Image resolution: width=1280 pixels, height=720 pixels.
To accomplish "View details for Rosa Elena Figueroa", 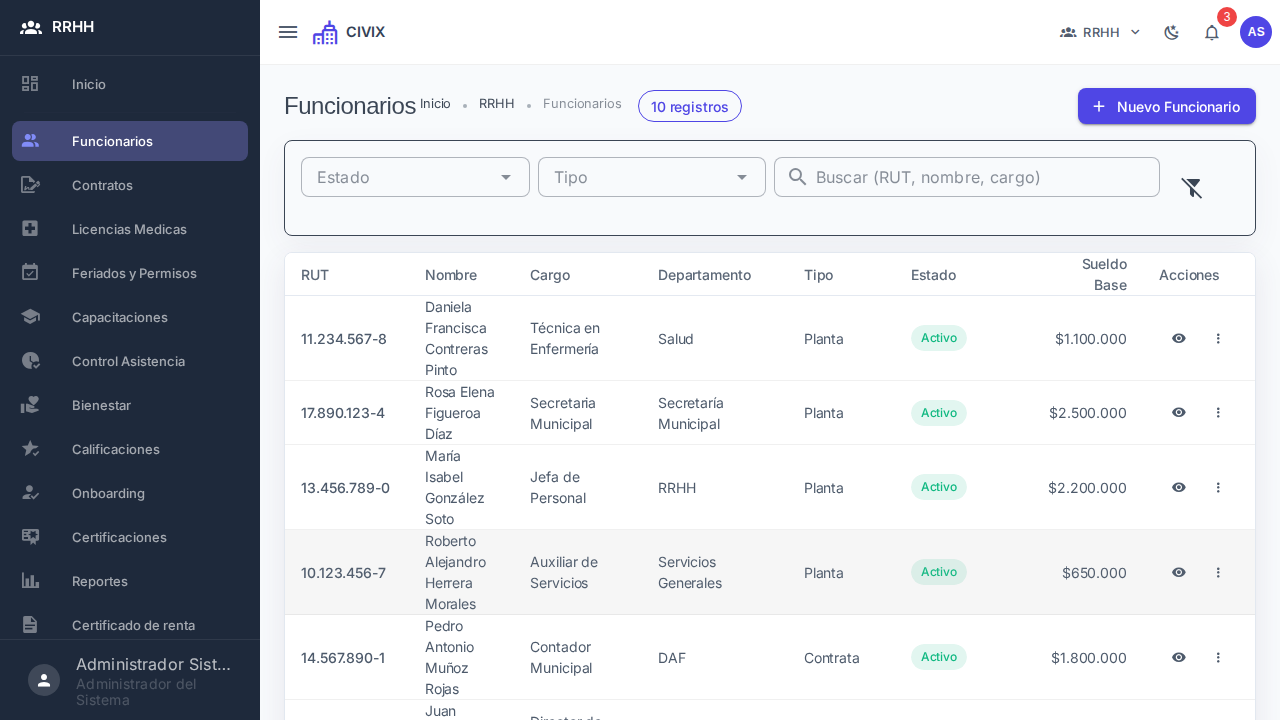I will [1179, 412].
